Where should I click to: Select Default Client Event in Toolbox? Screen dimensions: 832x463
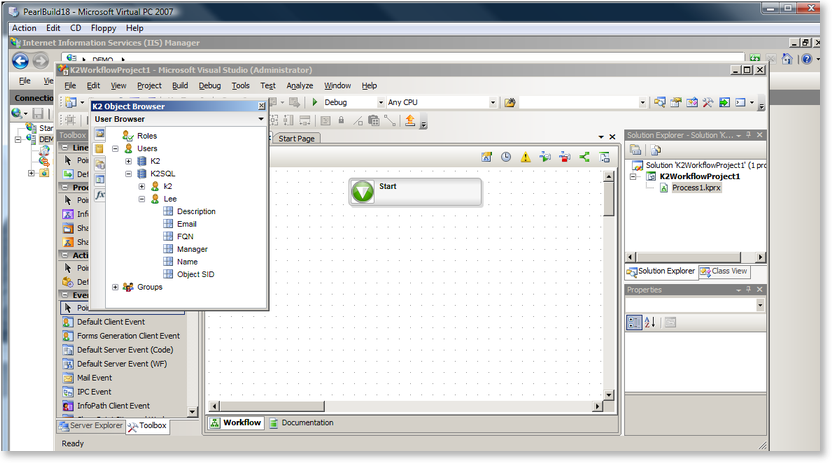pos(110,322)
